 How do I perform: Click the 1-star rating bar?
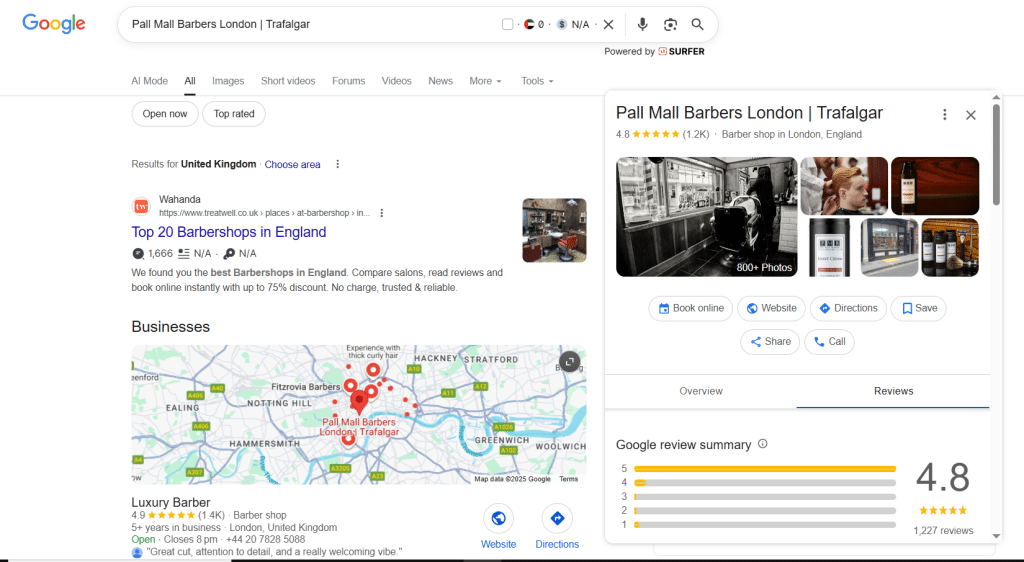coord(765,525)
